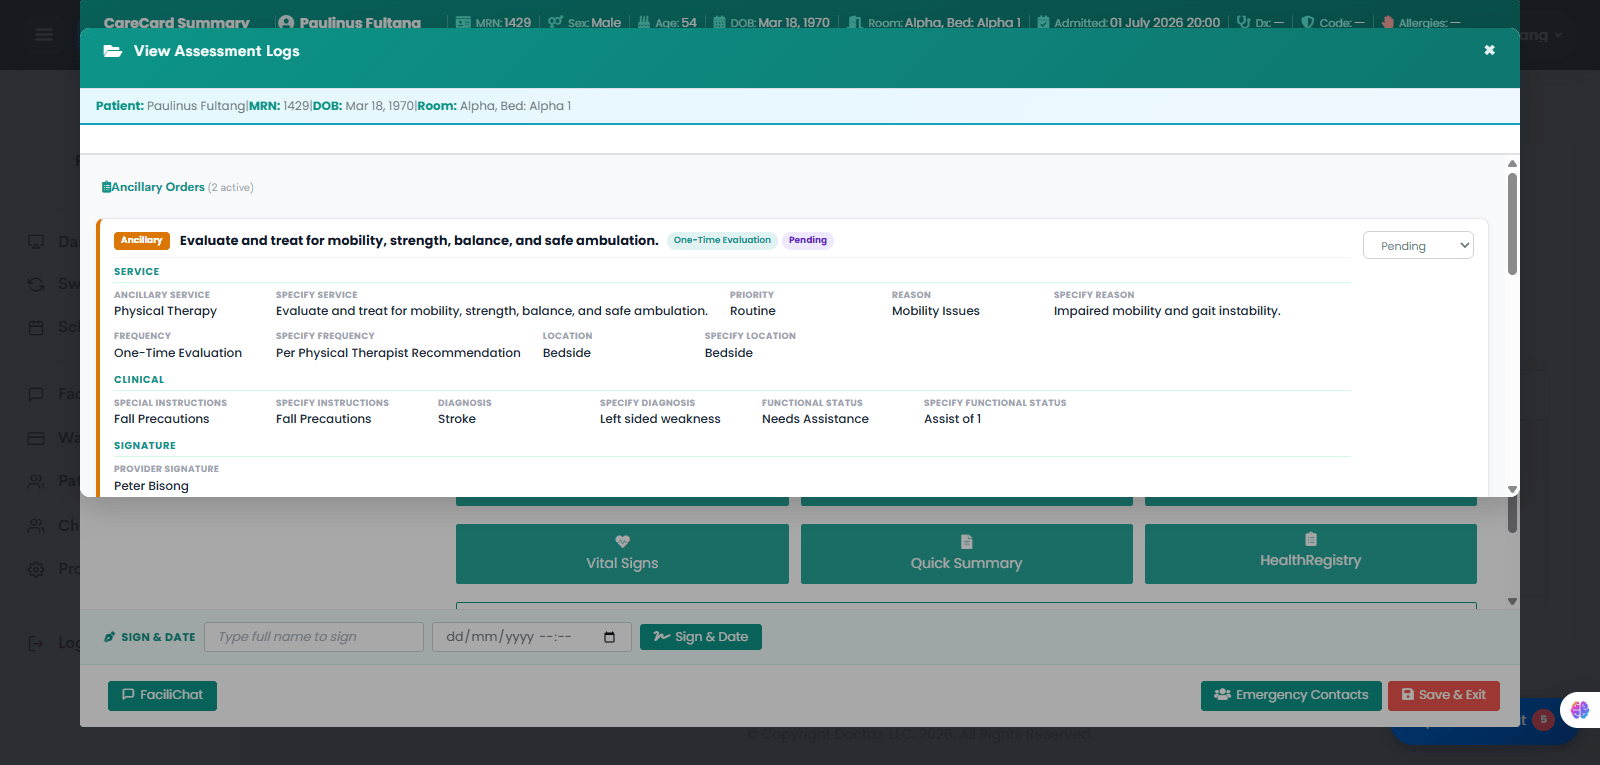The width and height of the screenshot is (1600, 765).
Task: Open Emergency Contacts
Action: 1291,695
